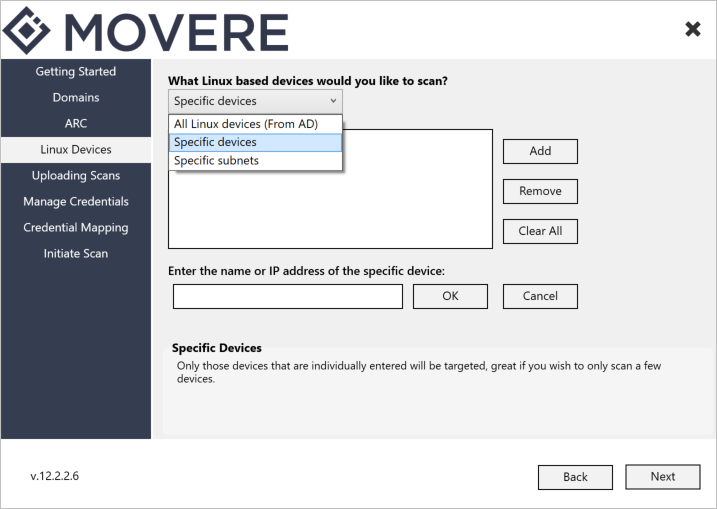Click Cancel beside the OK button
717x509 pixels.
[x=540, y=296]
